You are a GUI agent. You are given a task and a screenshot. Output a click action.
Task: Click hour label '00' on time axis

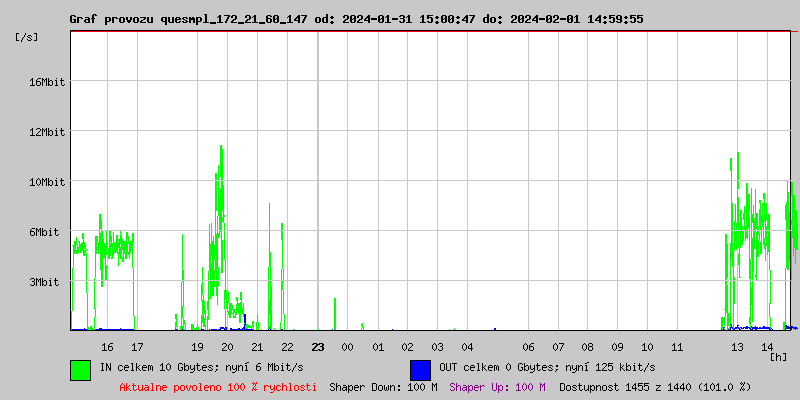[x=347, y=347]
